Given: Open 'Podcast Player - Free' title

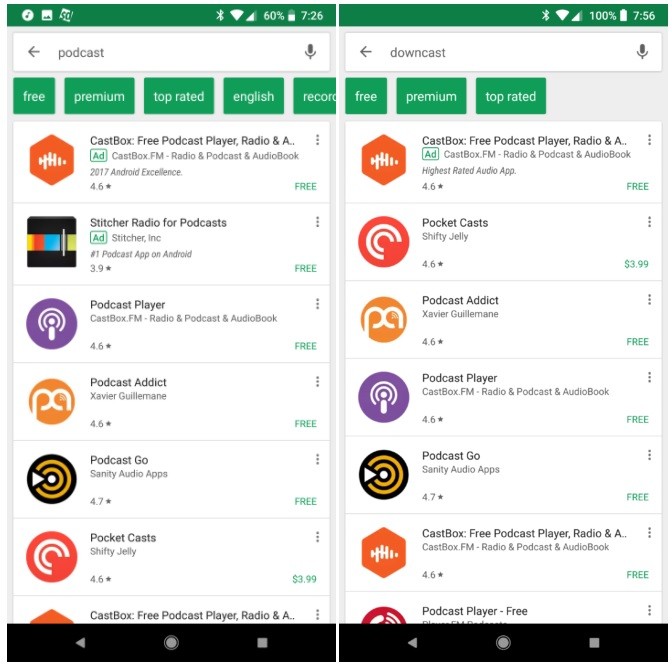Looking at the screenshot, I should tap(475, 611).
